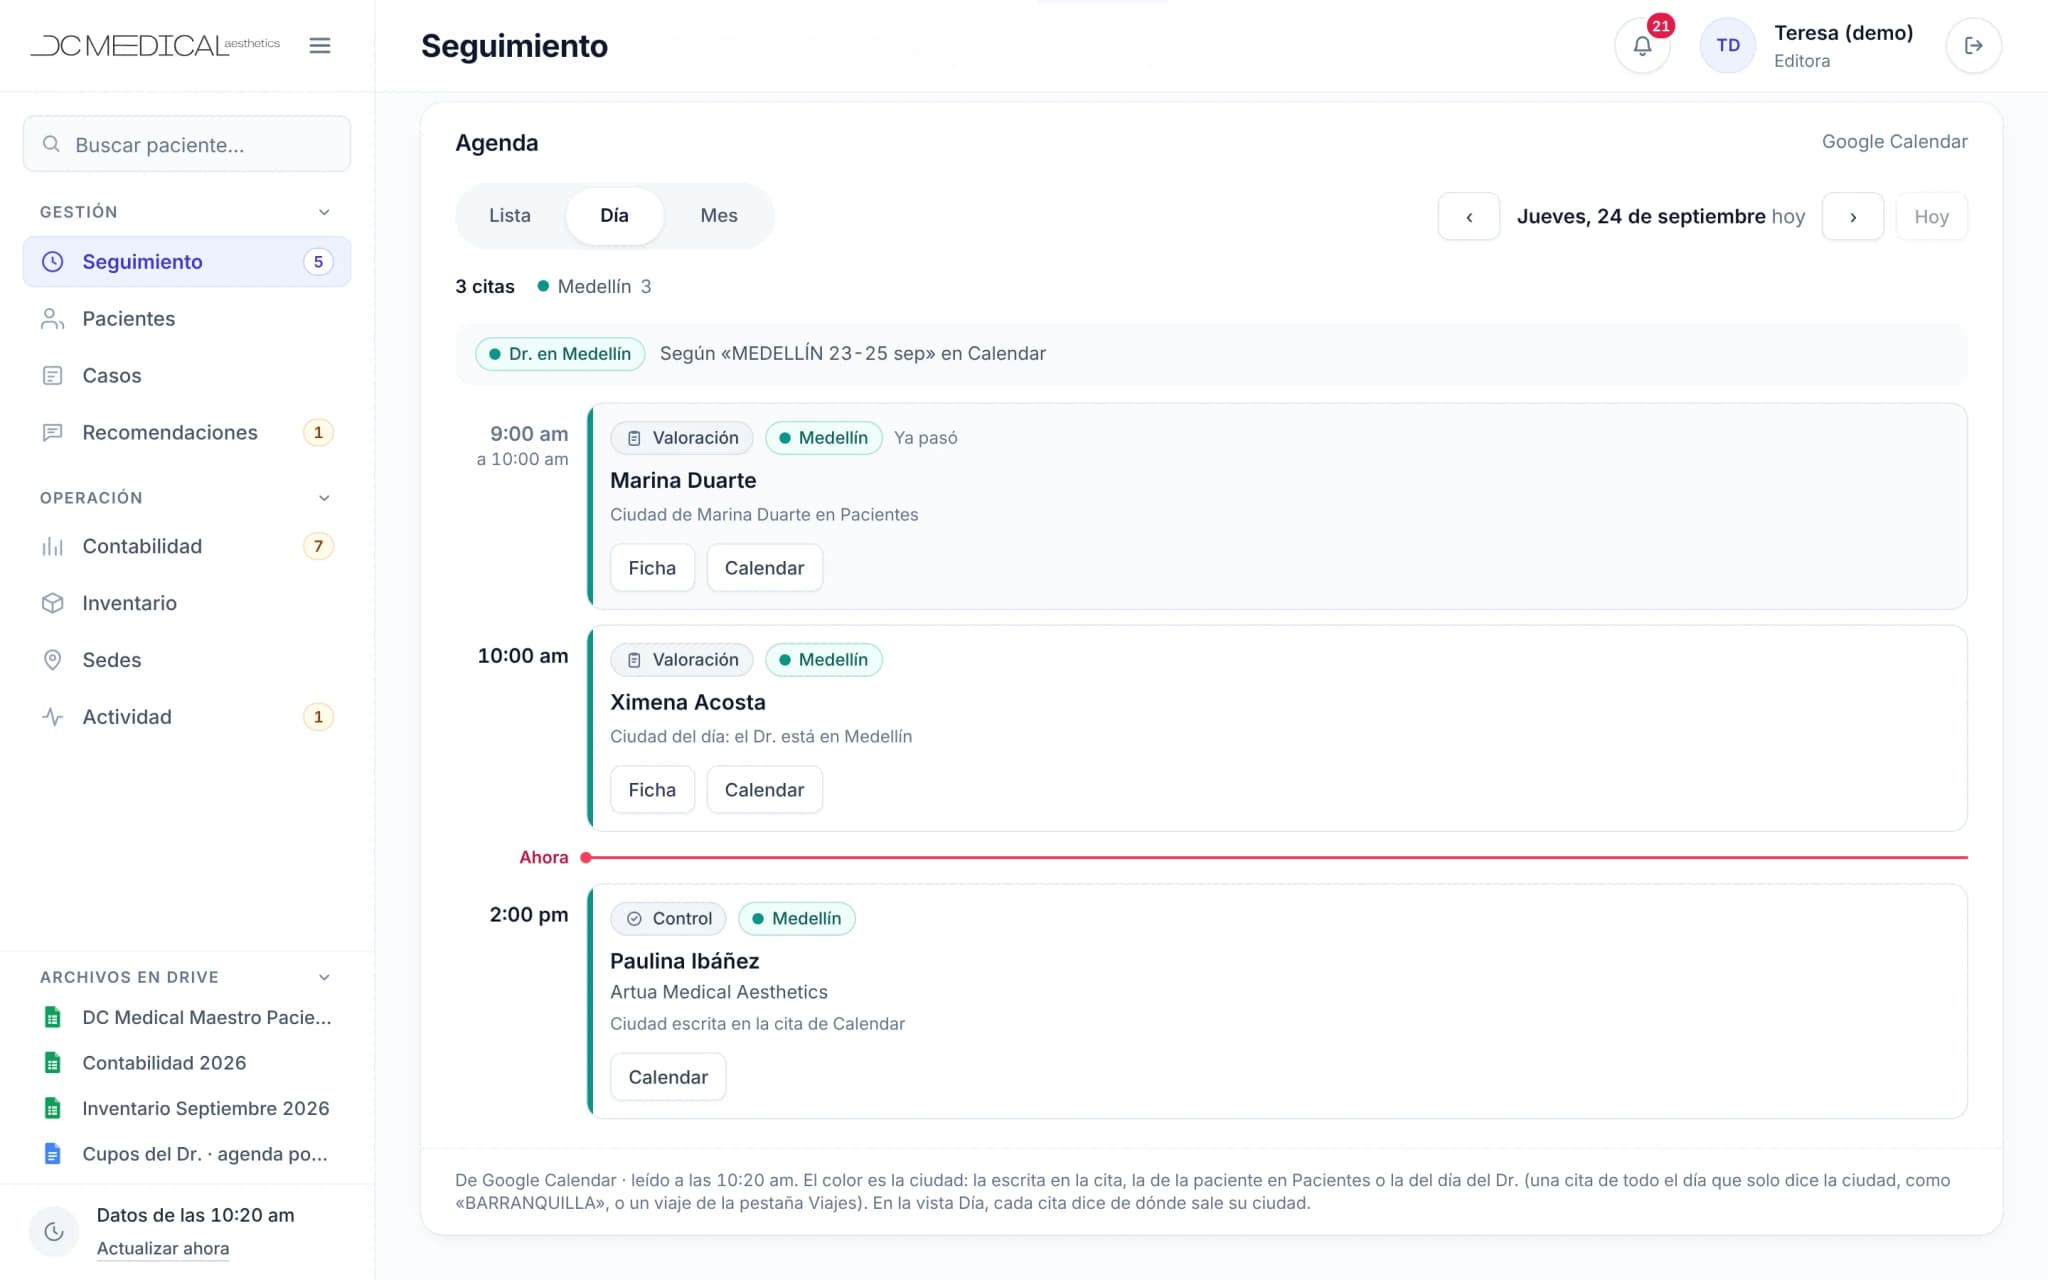Click the Casos document icon
2048x1280 pixels.
point(53,376)
